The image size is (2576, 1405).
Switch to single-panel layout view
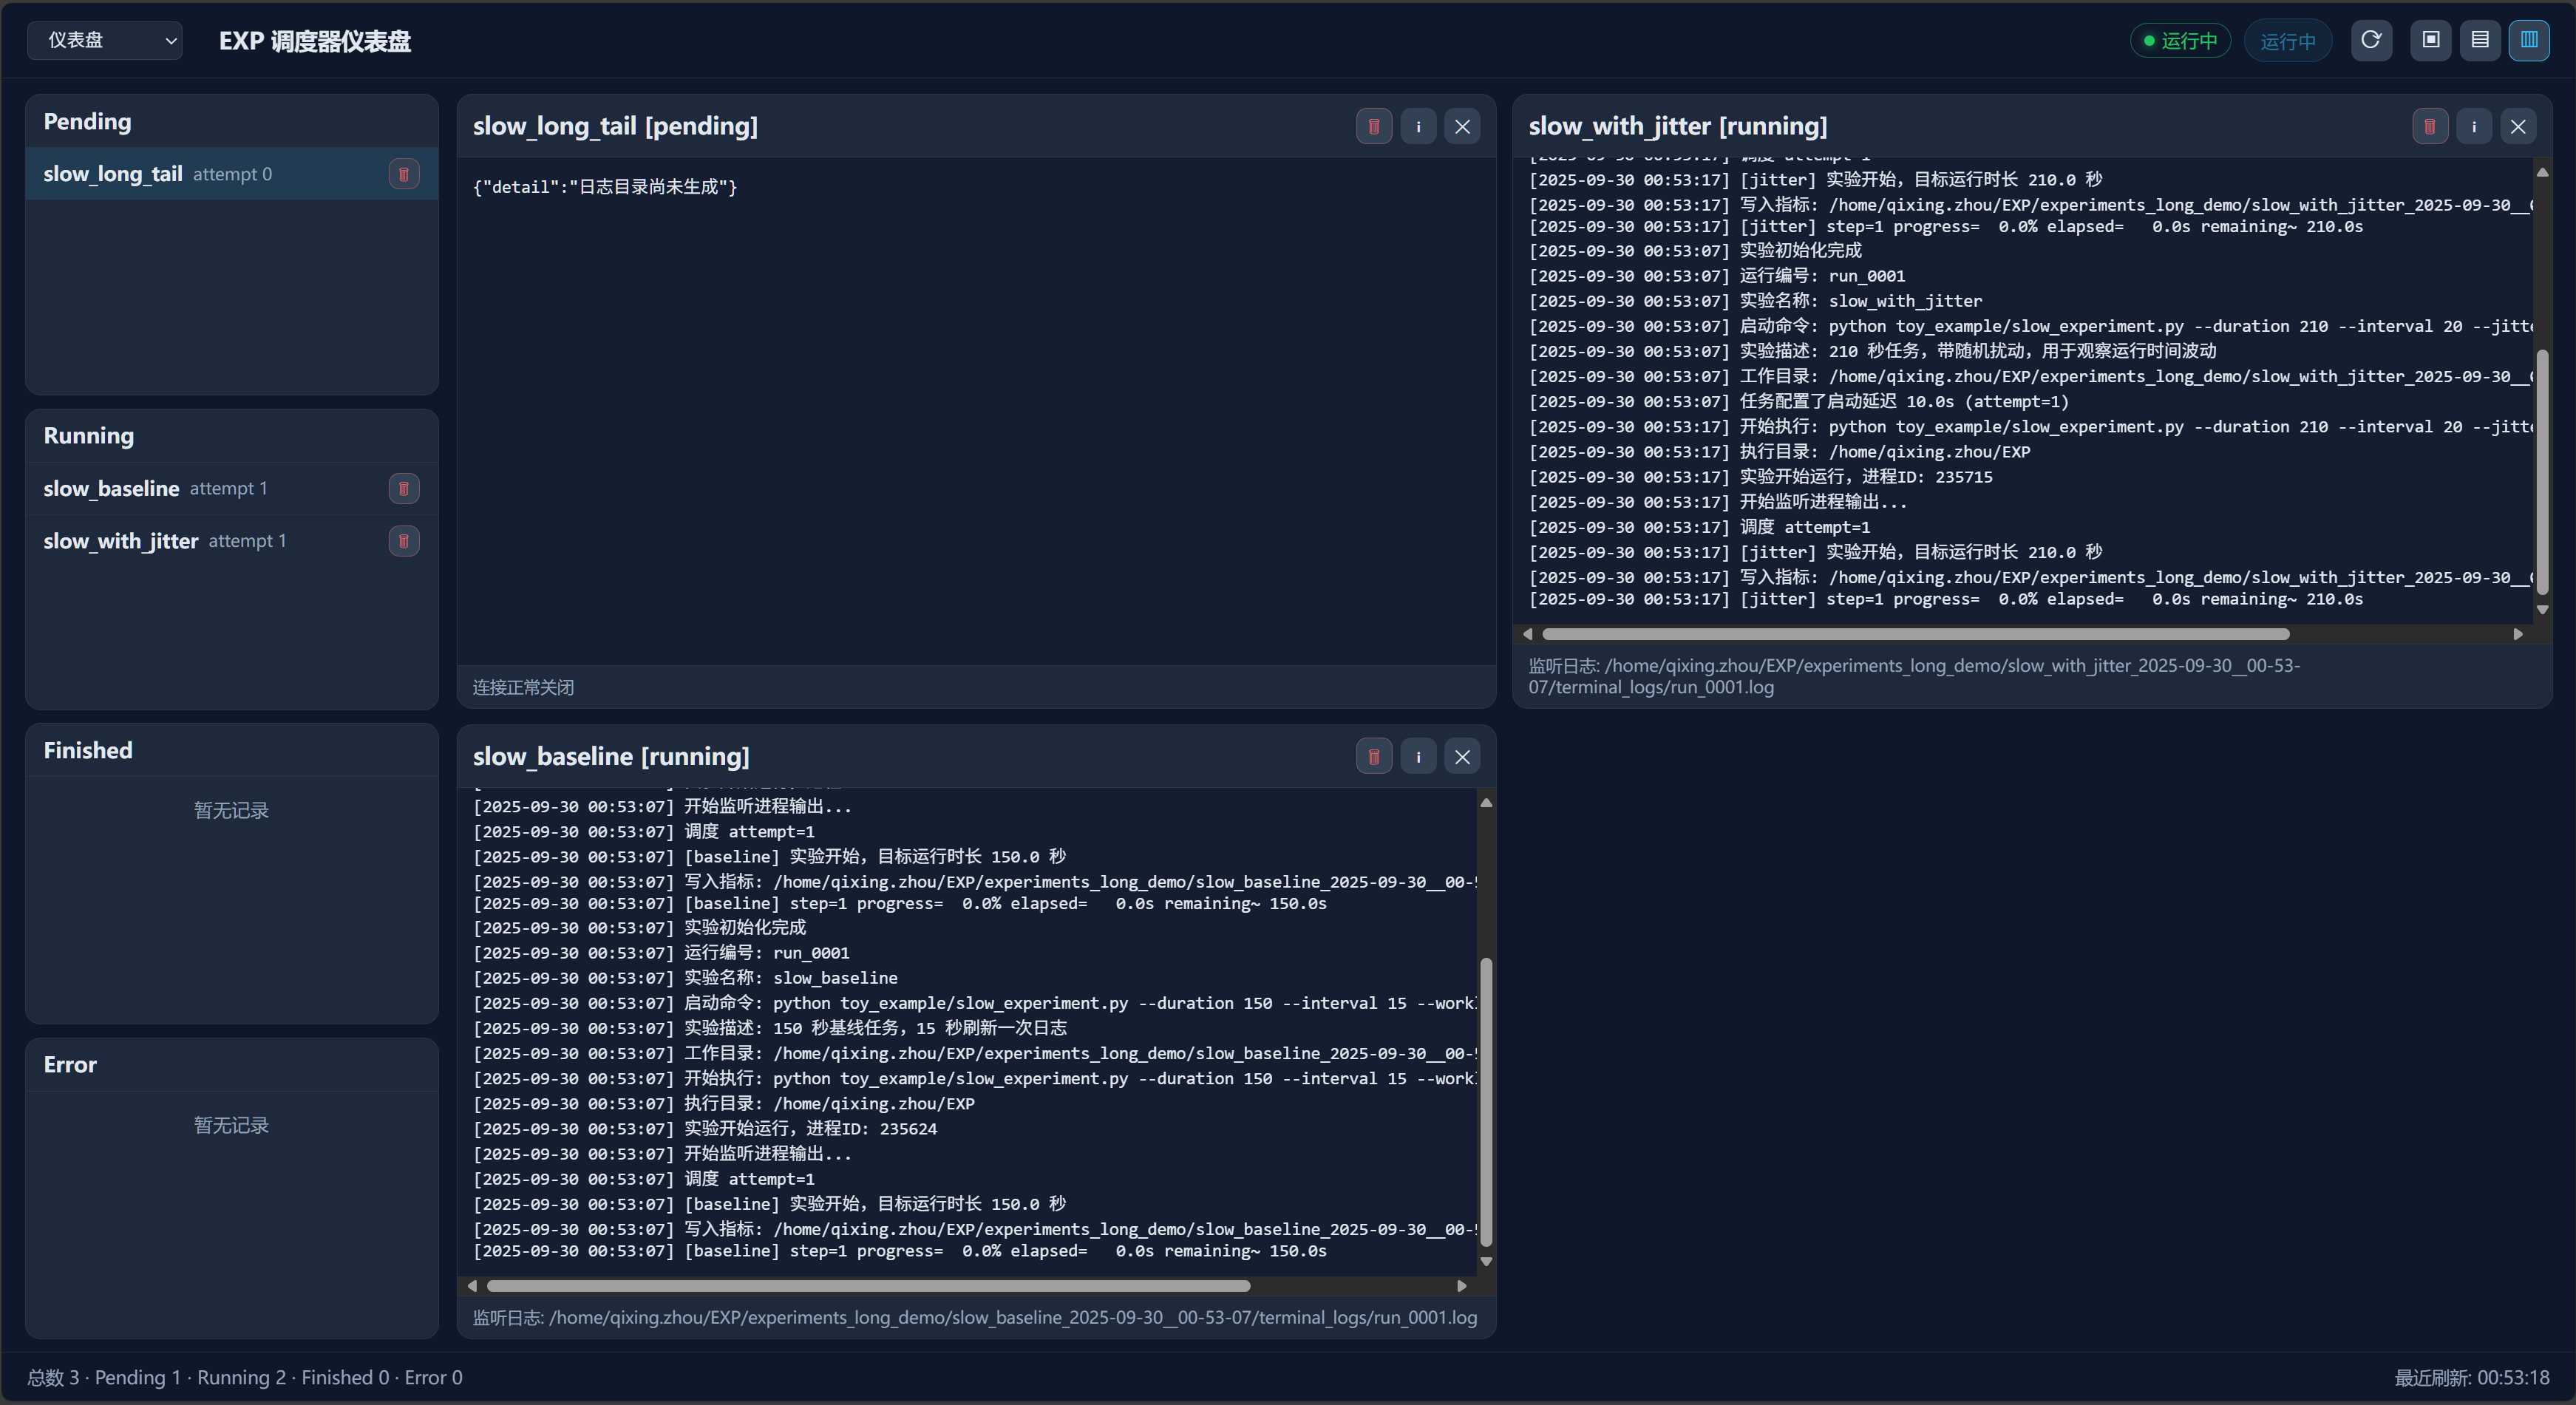point(2430,40)
